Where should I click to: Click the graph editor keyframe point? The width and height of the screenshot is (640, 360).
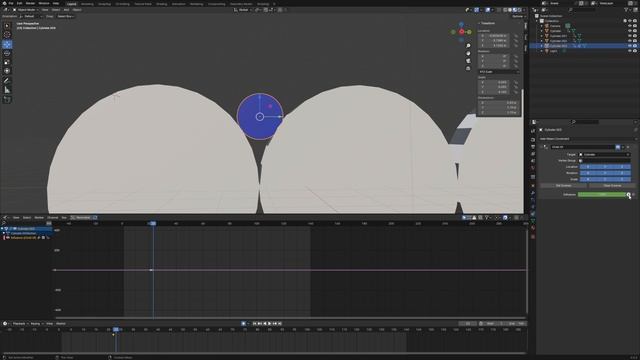coord(151,270)
